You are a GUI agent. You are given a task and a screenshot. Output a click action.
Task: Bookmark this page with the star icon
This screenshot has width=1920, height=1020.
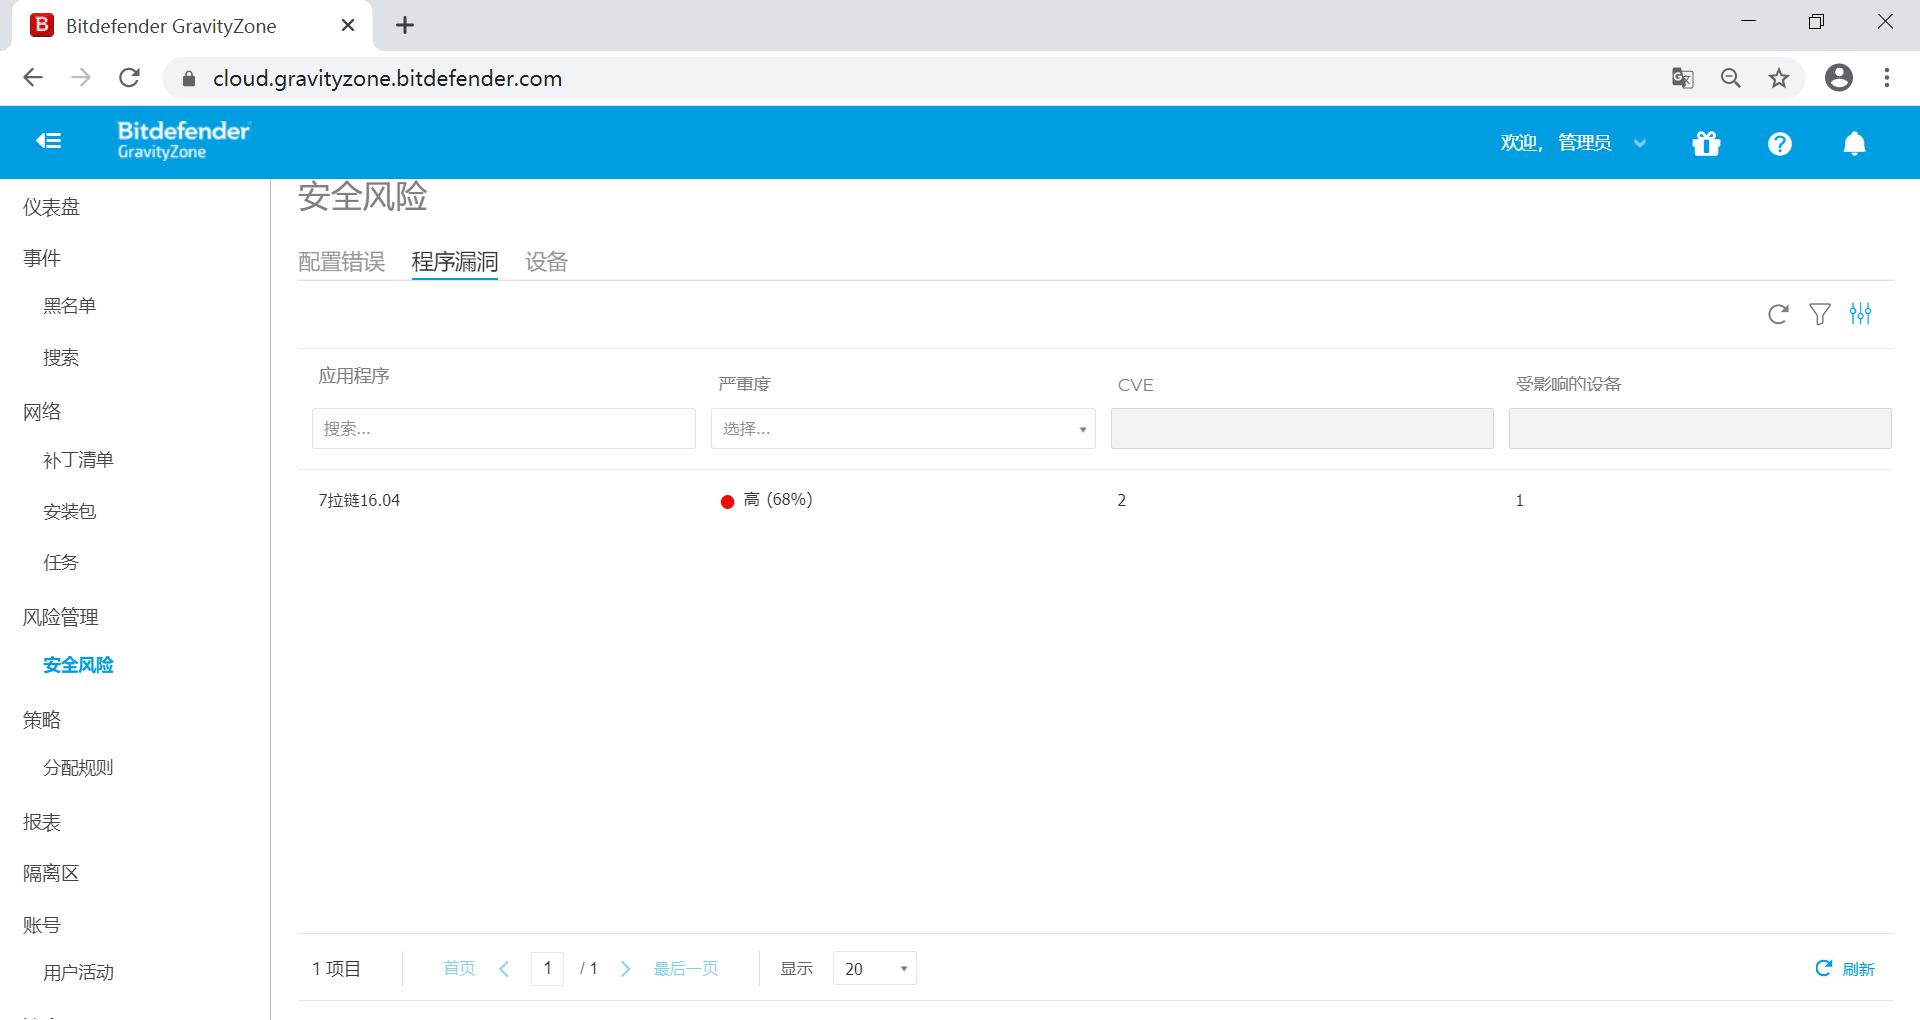pyautogui.click(x=1778, y=78)
